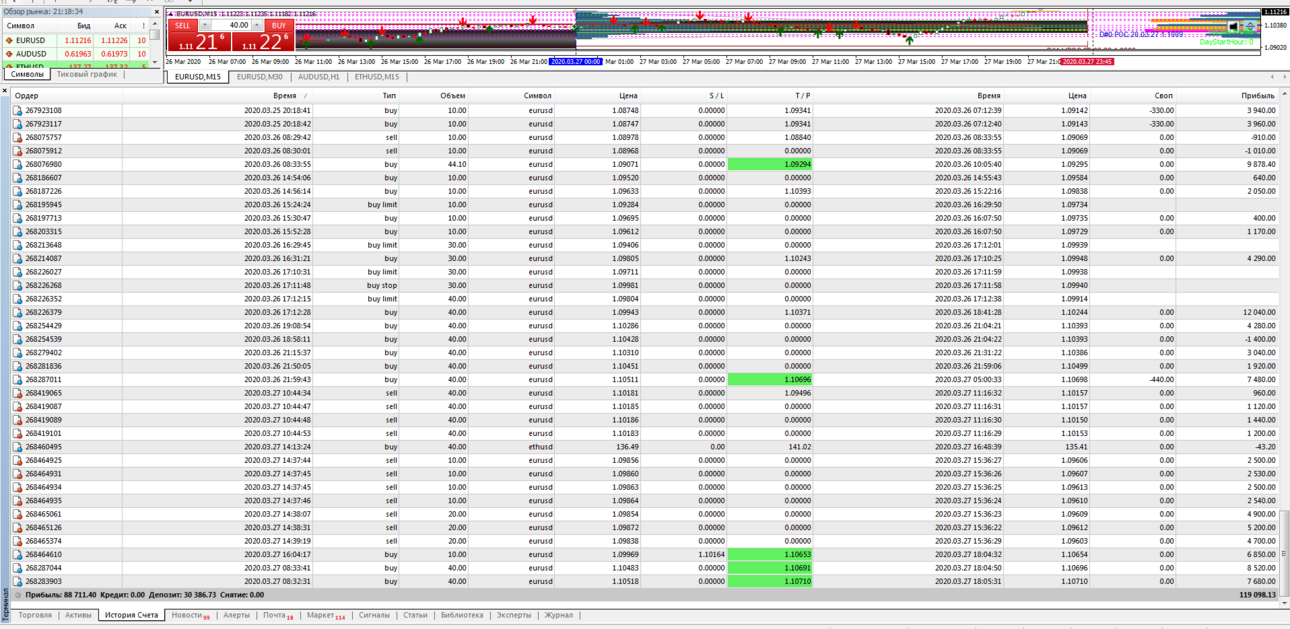The height and width of the screenshot is (629, 1290).
Task: Click the EURUSD symbol icon in Market Watch
Action: [9, 40]
